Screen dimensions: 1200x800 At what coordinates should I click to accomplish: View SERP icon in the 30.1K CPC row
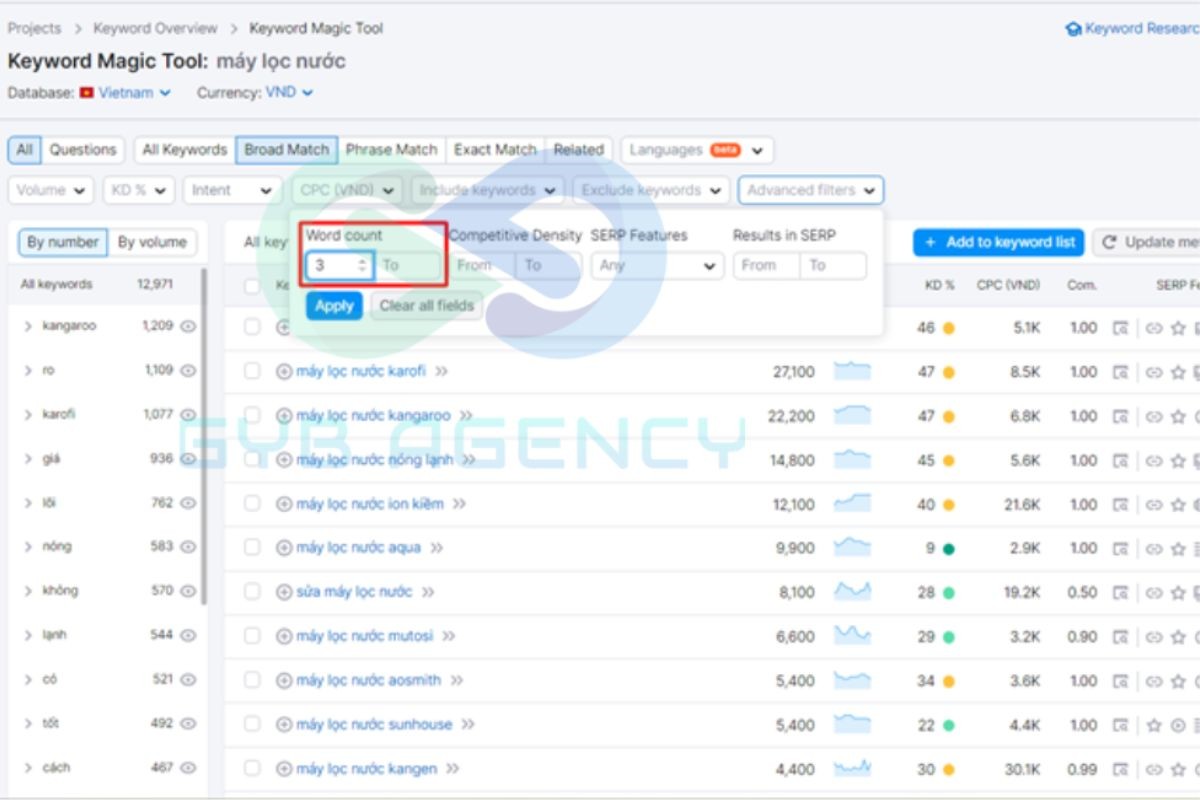coord(1120,769)
